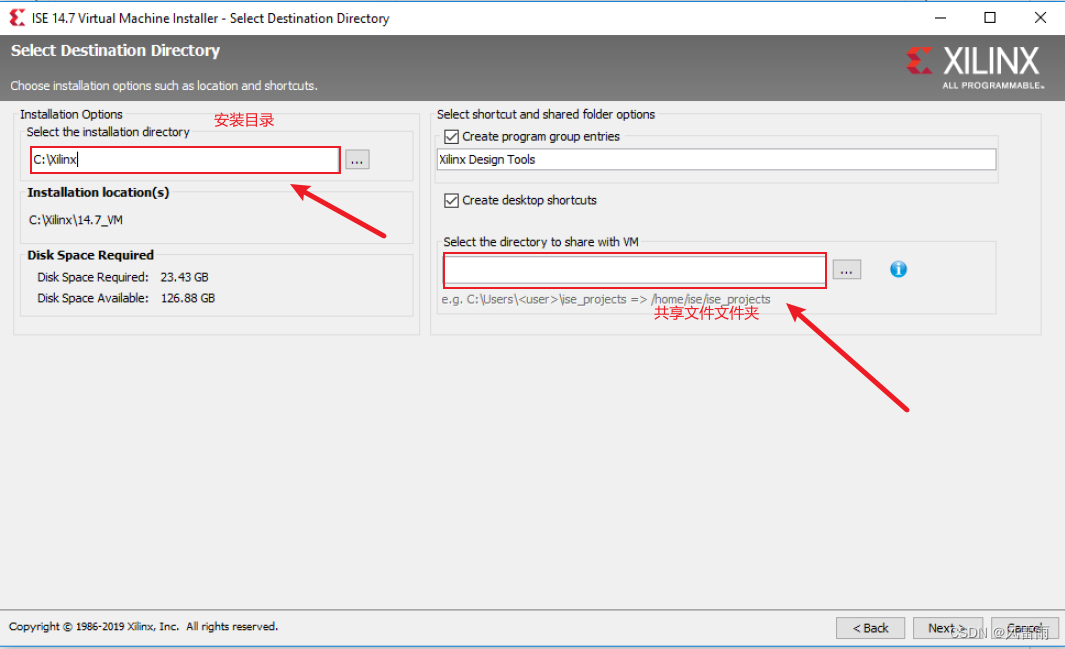This screenshot has width=1065, height=649.
Task: Go to the previous step with Back
Action: tap(870, 628)
